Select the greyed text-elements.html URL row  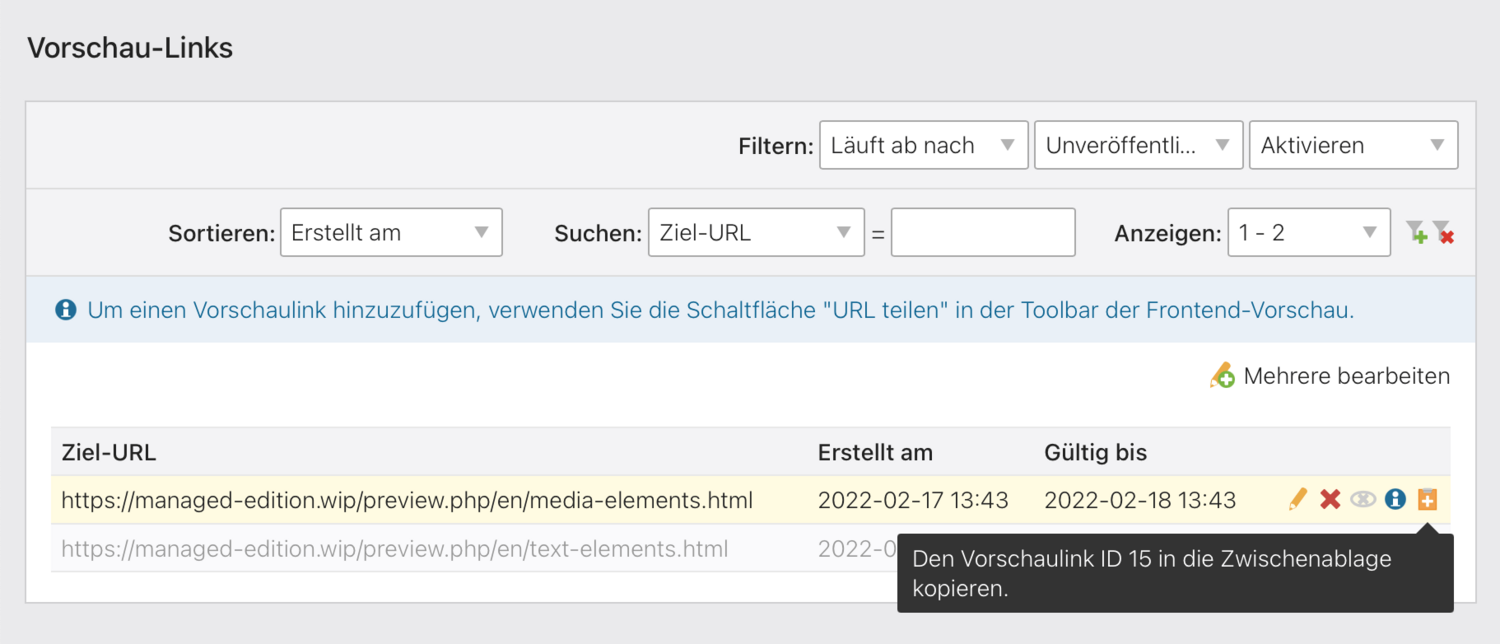[x=394, y=548]
